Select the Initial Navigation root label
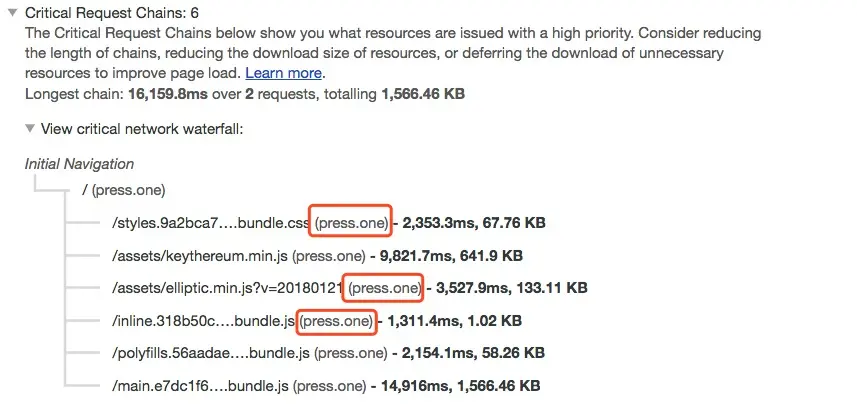This screenshot has height=405, width=857. coord(79,163)
